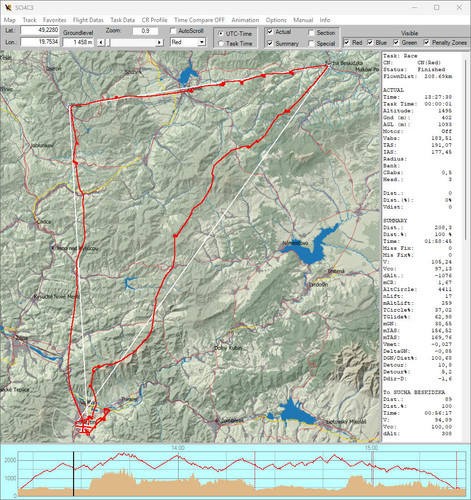The height and width of the screenshot is (500, 471).
Task: Open the Info menu
Action: pos(325,20)
